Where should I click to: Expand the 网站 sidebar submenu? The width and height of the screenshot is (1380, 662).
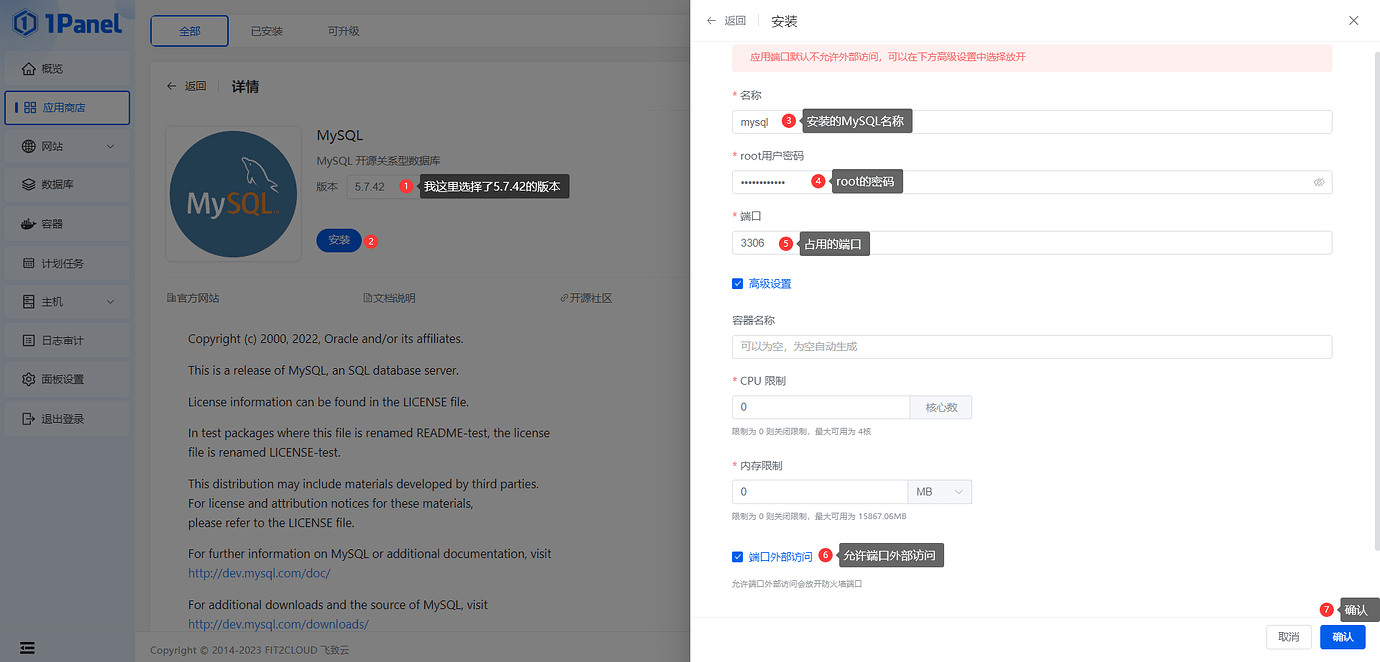[110, 147]
